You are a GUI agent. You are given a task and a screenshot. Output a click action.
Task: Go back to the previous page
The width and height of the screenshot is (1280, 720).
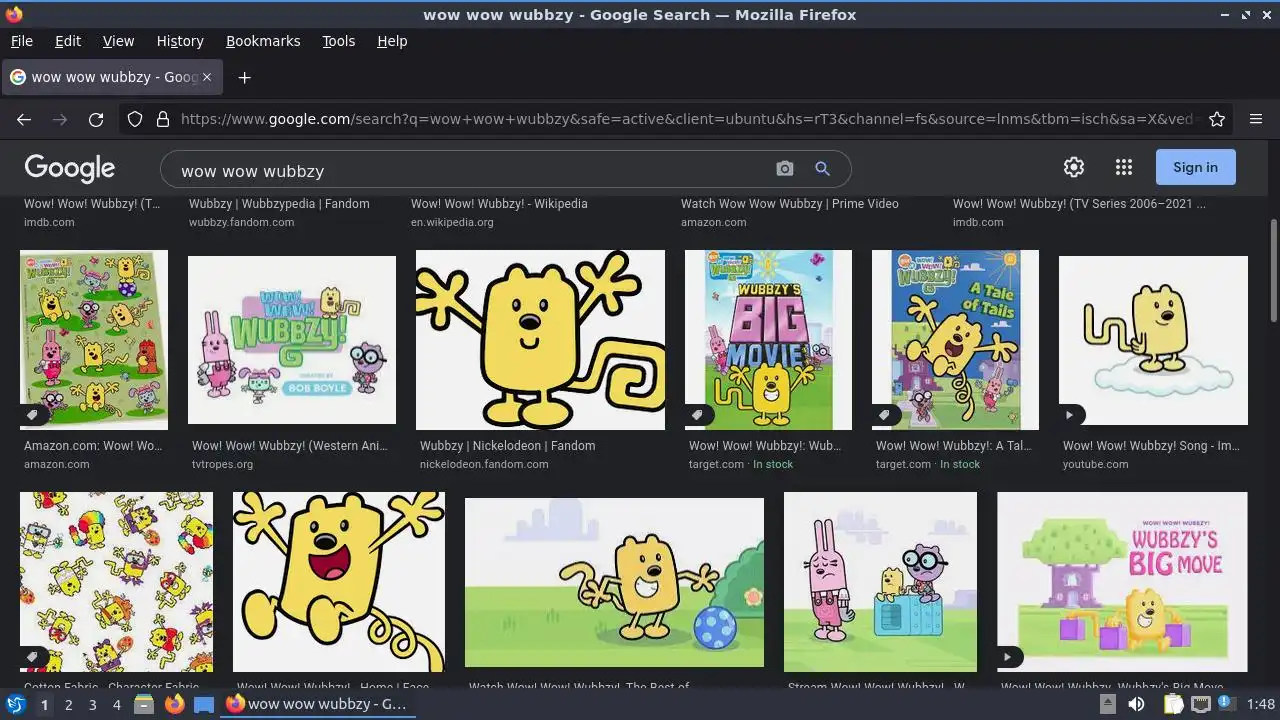(24, 119)
